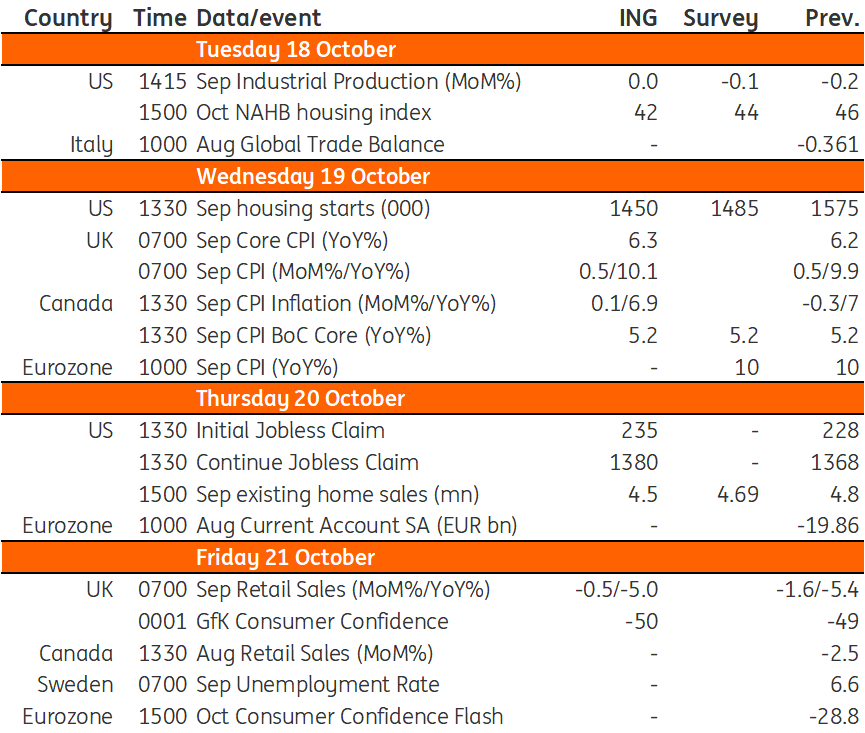Select Initial Jobless Claim row

coord(432,431)
